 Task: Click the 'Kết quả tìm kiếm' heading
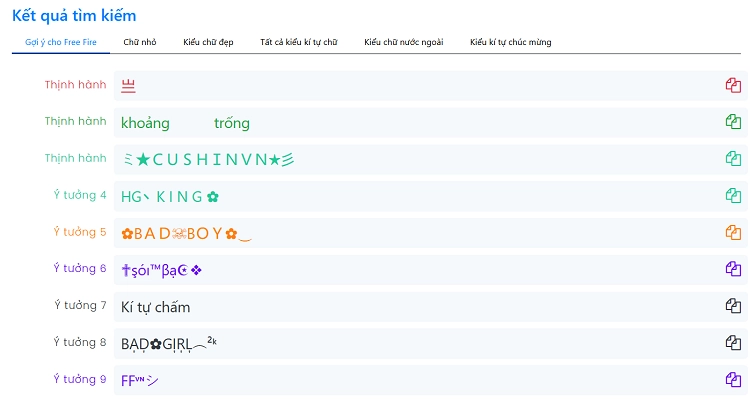[74, 16]
